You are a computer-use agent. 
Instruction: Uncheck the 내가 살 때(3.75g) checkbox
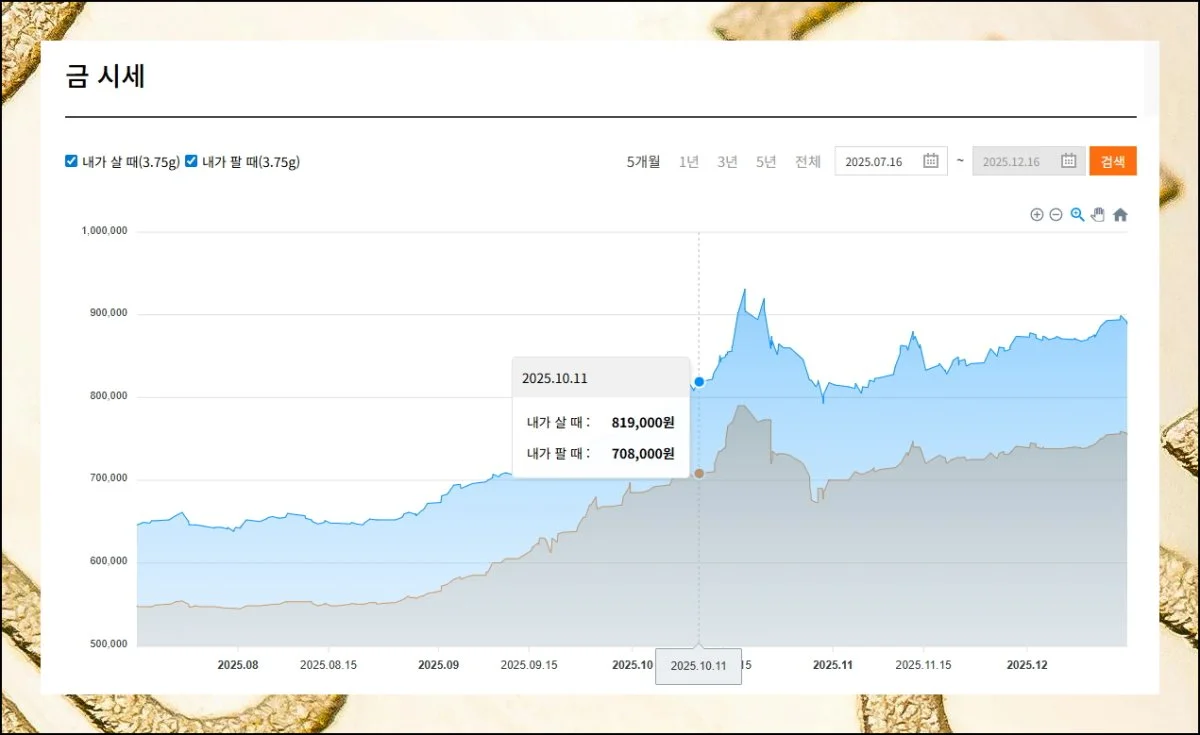click(71, 161)
